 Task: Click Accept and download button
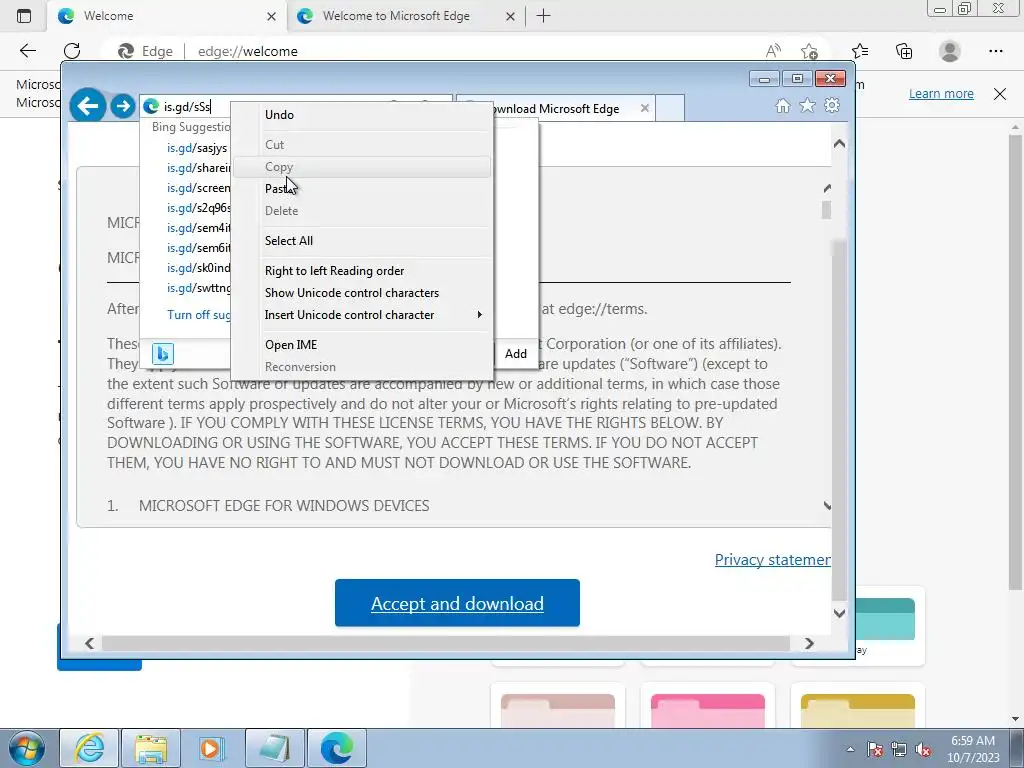457,603
